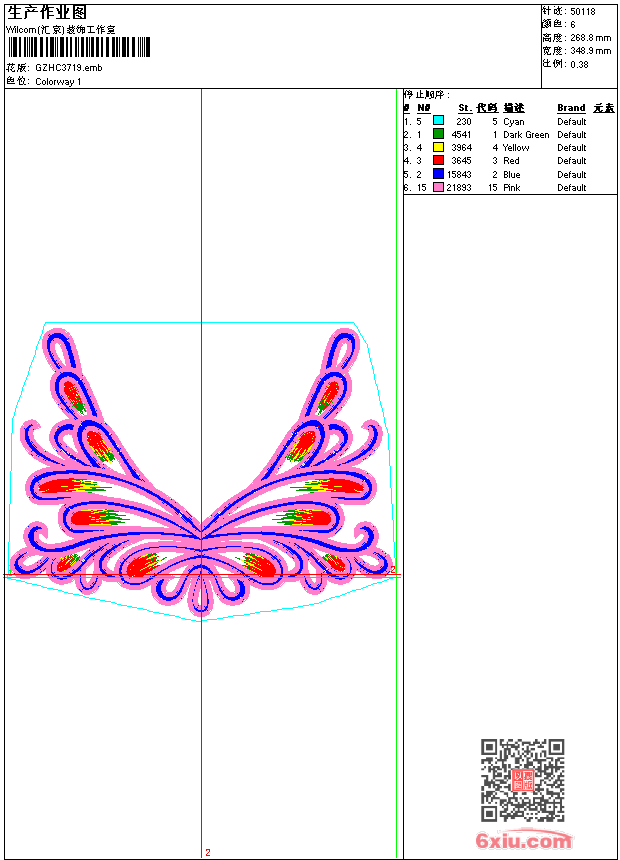Click the Brand column header
Image resolution: width=620 pixels, height=860 pixels.
point(571,108)
